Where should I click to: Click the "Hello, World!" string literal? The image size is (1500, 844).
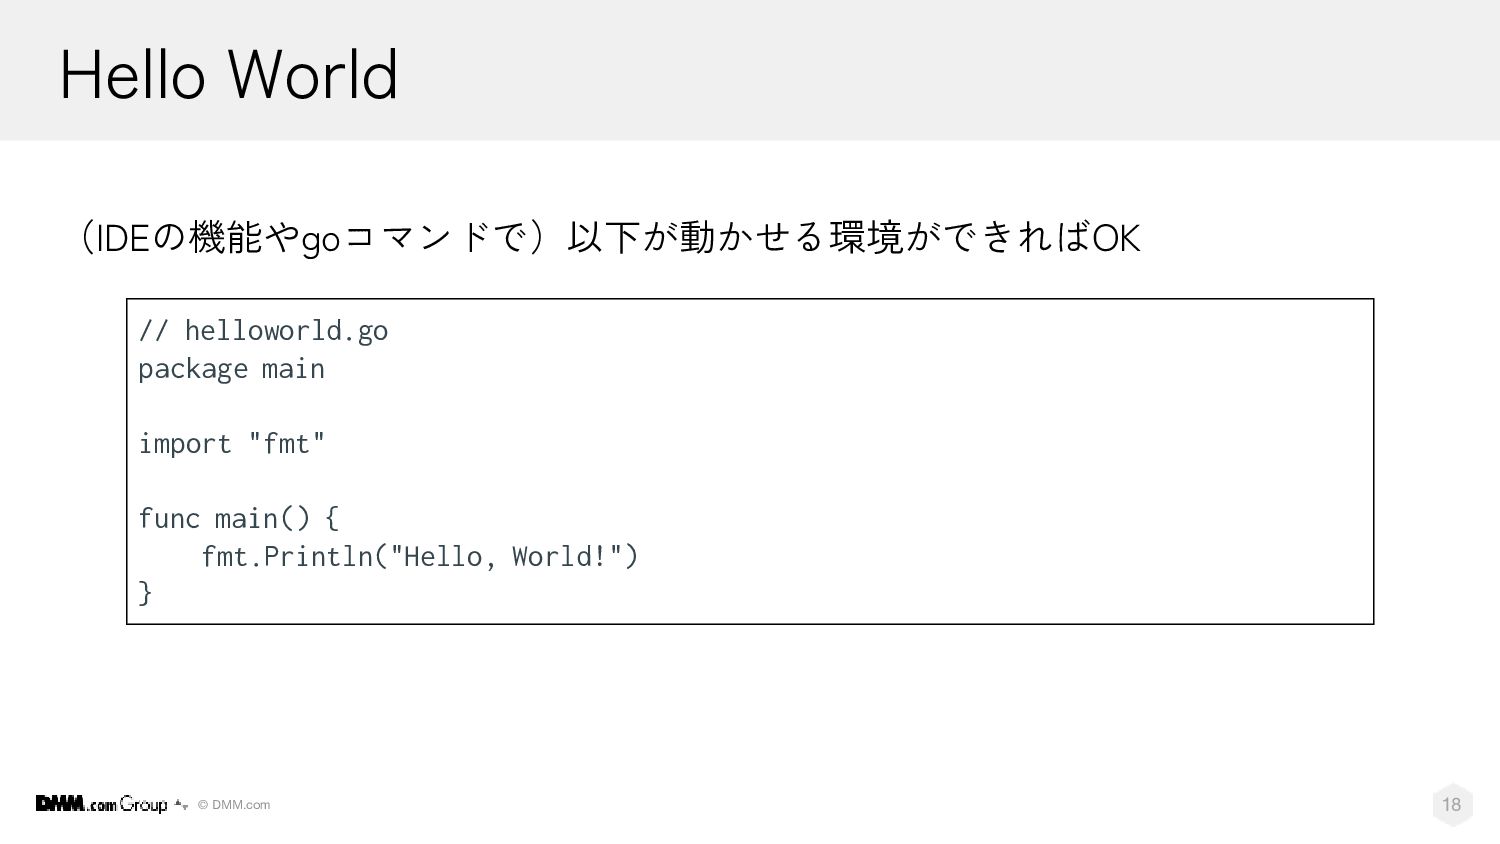(x=506, y=556)
